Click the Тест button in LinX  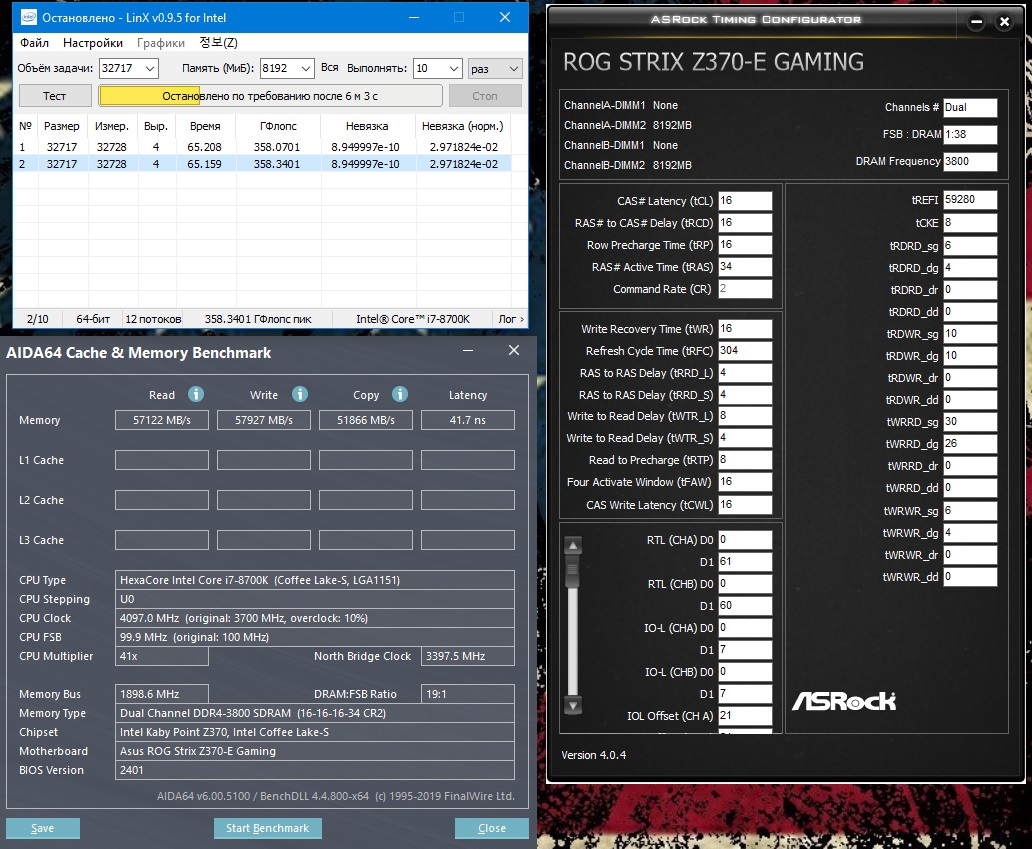(x=55, y=95)
